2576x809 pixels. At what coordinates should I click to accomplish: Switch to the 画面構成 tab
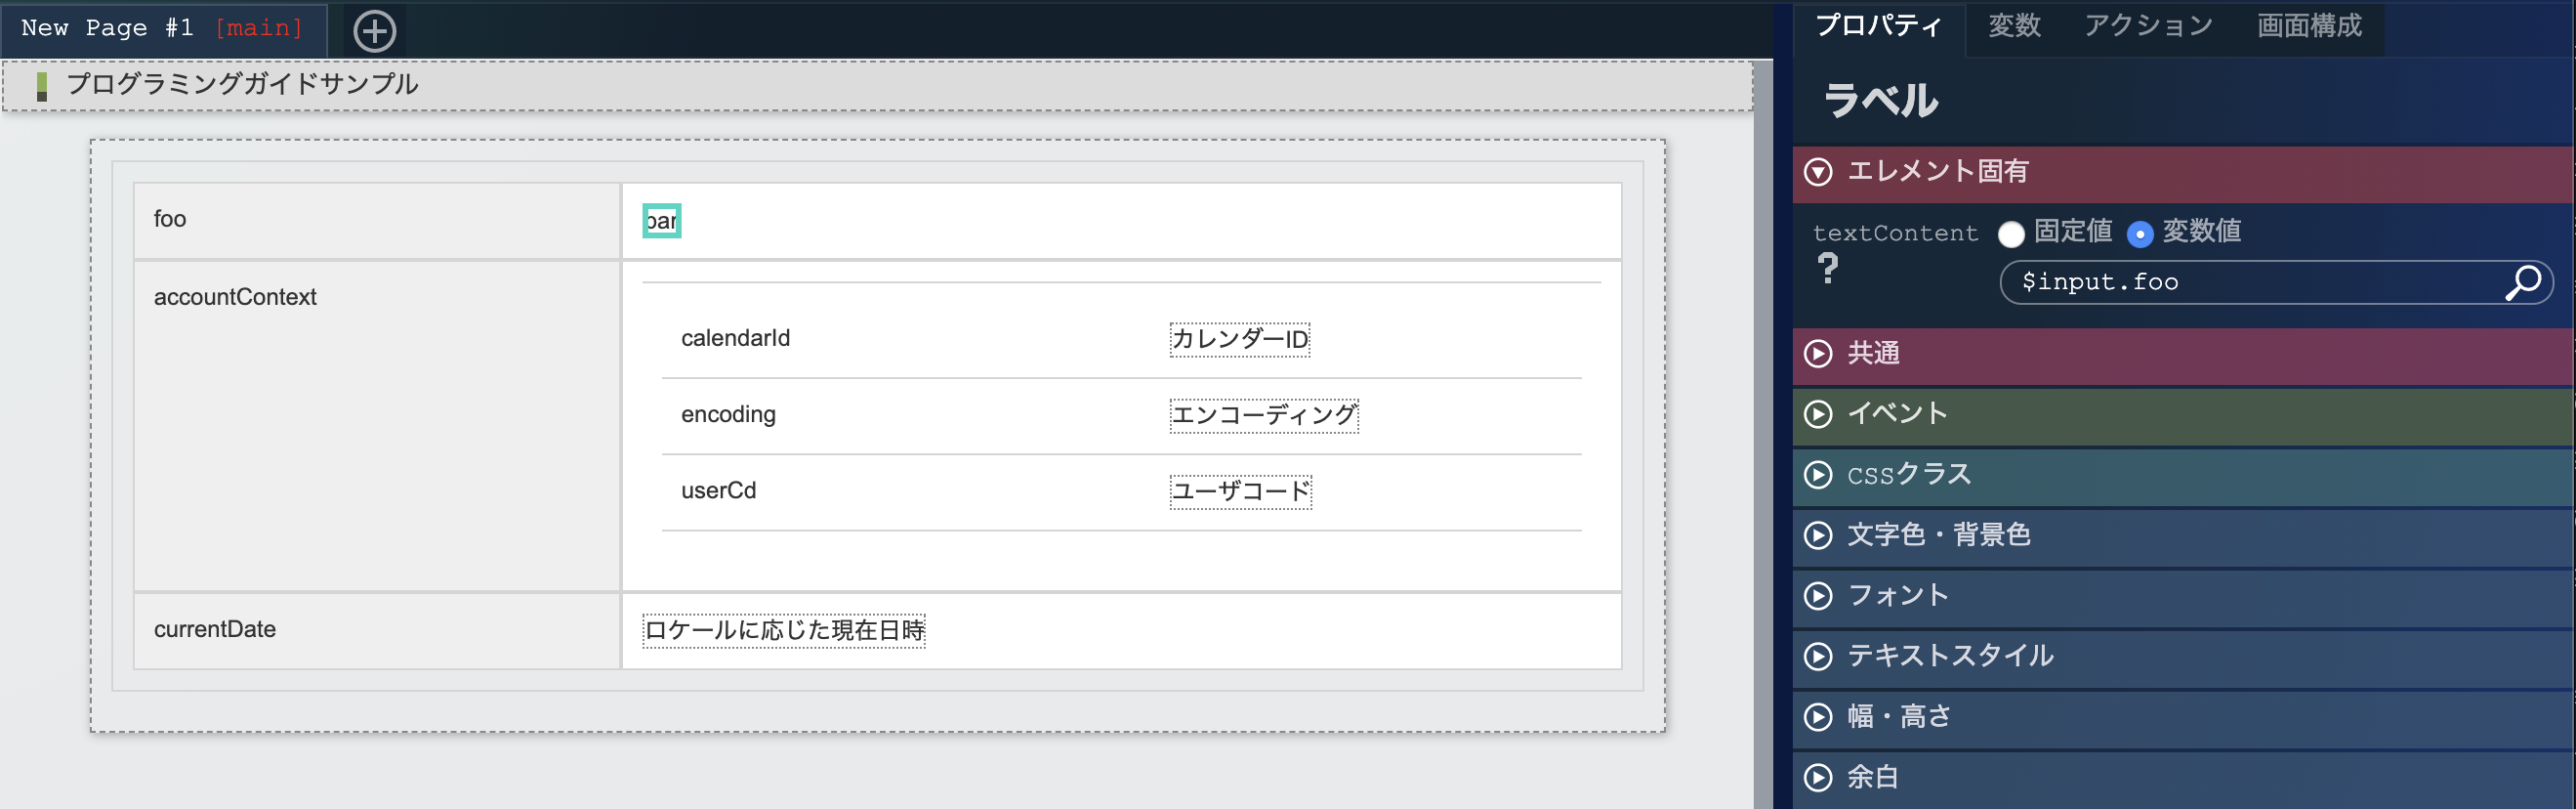coord(2309,26)
